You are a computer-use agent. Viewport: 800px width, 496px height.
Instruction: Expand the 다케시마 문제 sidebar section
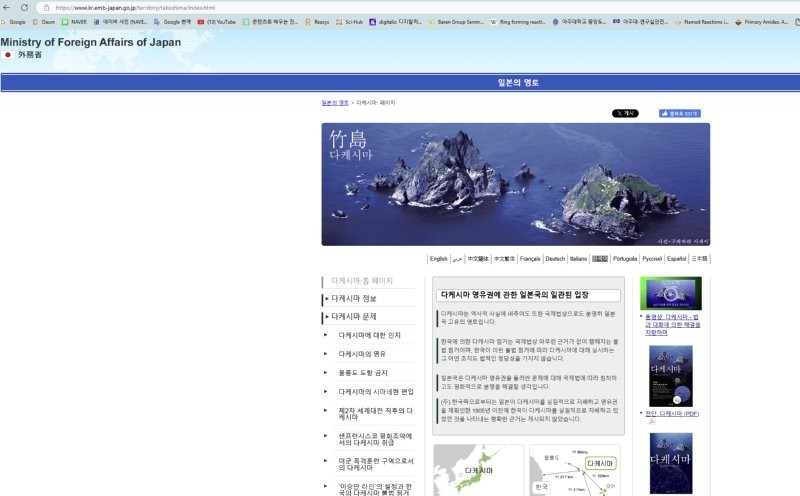tap(354, 316)
